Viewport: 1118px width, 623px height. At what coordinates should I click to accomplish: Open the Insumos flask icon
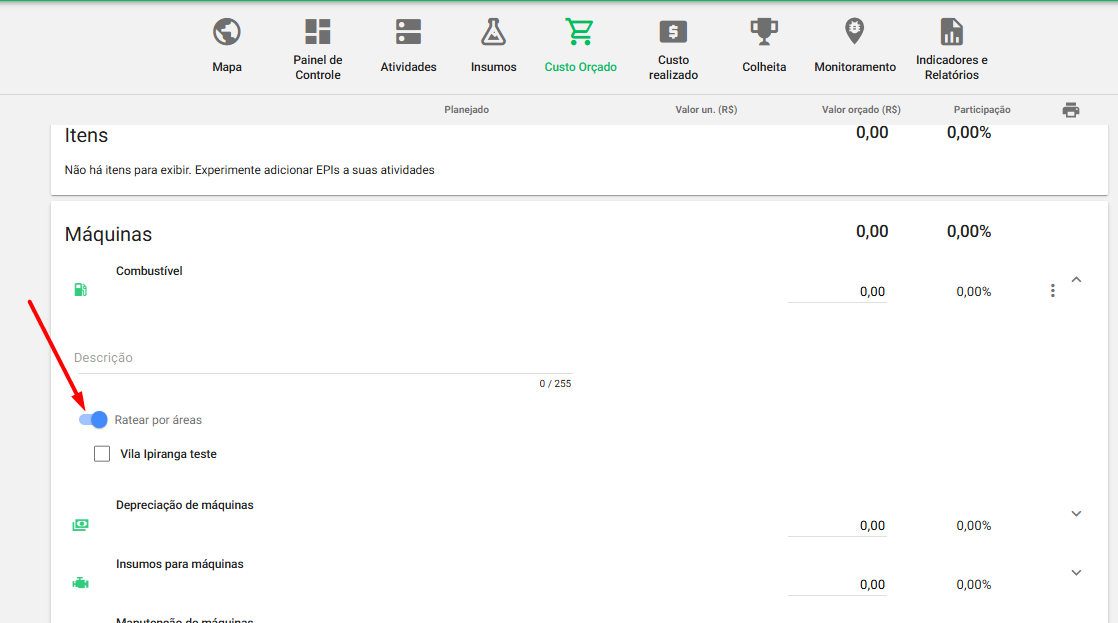494,32
